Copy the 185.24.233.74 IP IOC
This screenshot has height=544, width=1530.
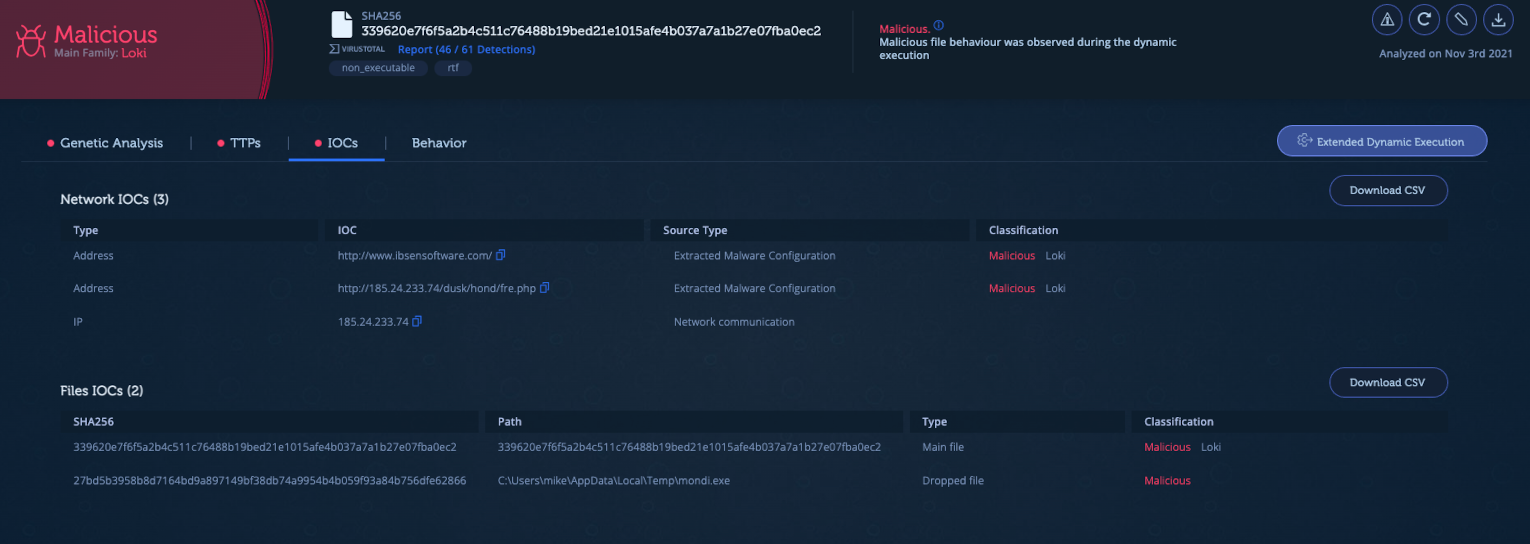click(x=417, y=321)
